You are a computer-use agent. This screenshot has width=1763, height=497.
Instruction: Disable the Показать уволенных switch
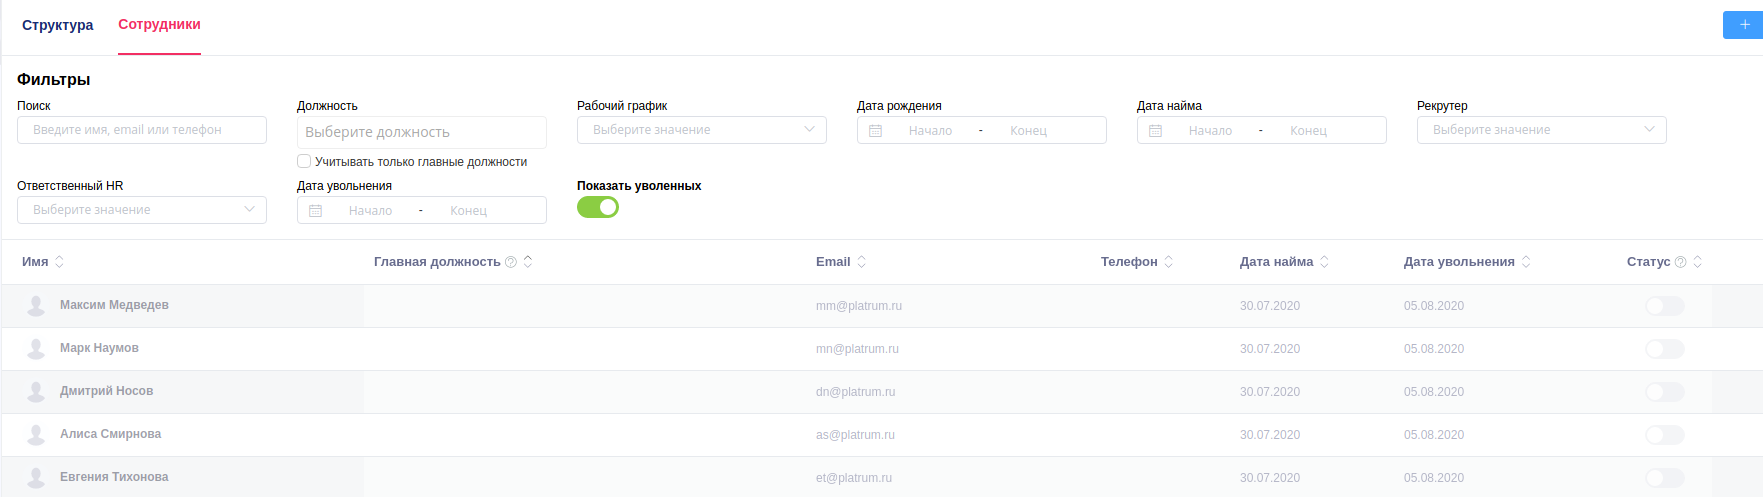(598, 207)
